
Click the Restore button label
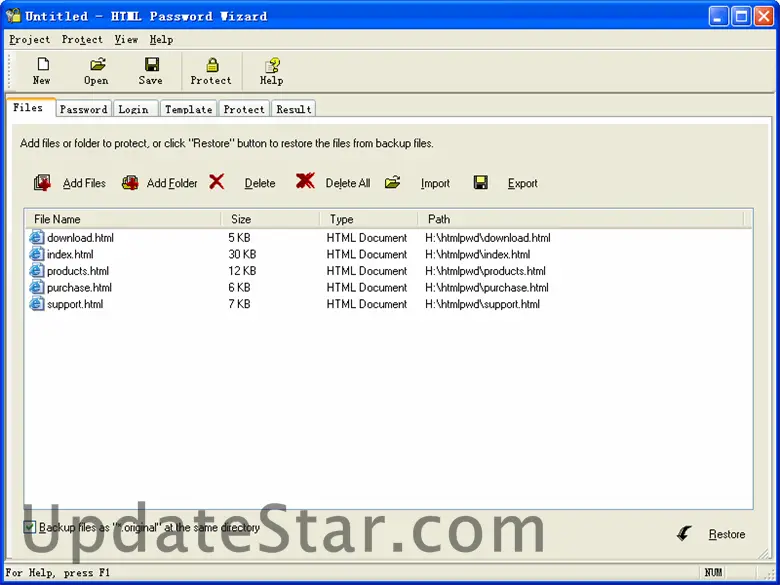pyautogui.click(x=727, y=534)
